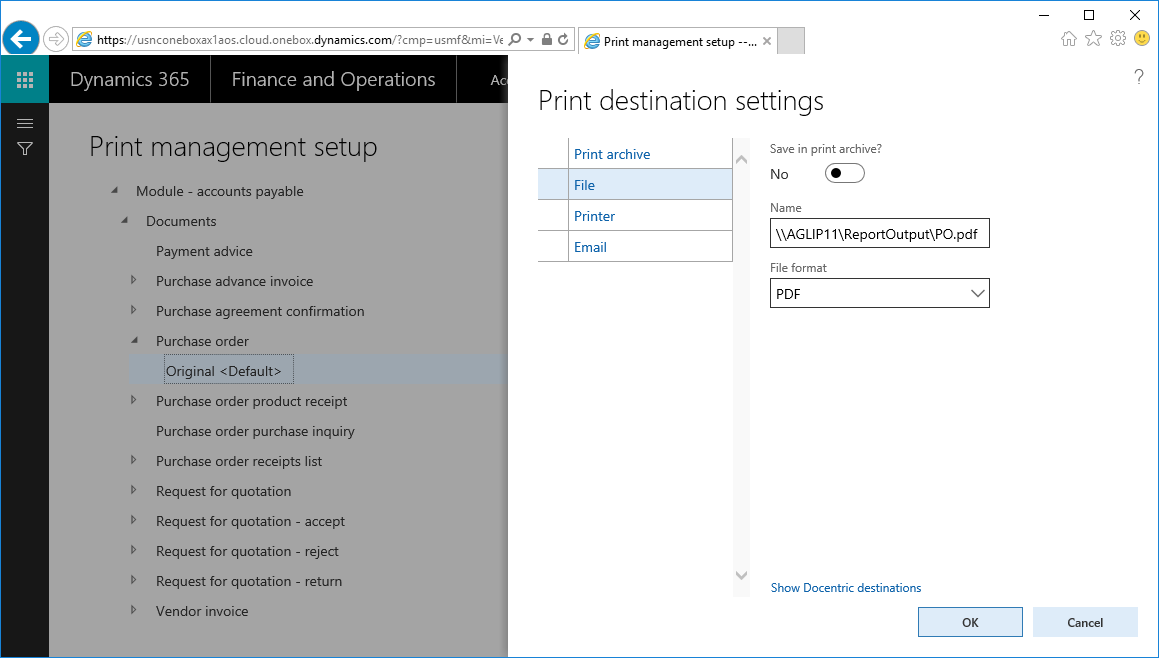Select Module - accounts payable label
1159x658 pixels.
tap(220, 191)
